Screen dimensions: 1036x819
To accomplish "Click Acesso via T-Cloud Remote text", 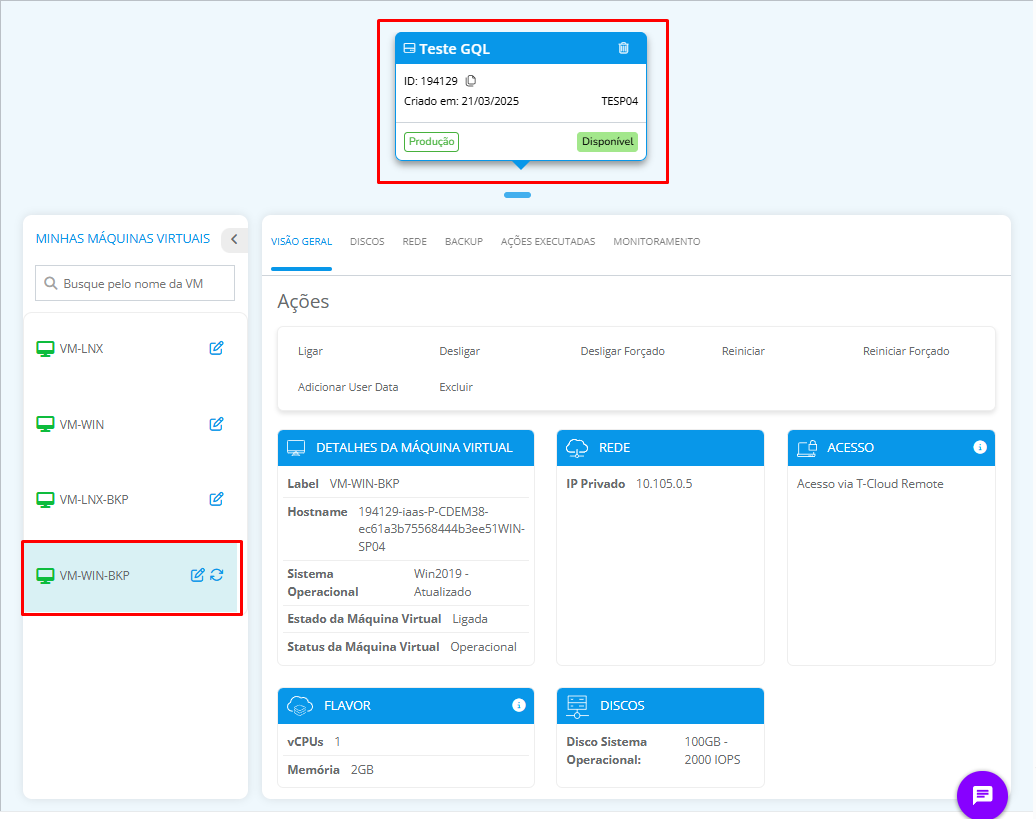I will [870, 484].
